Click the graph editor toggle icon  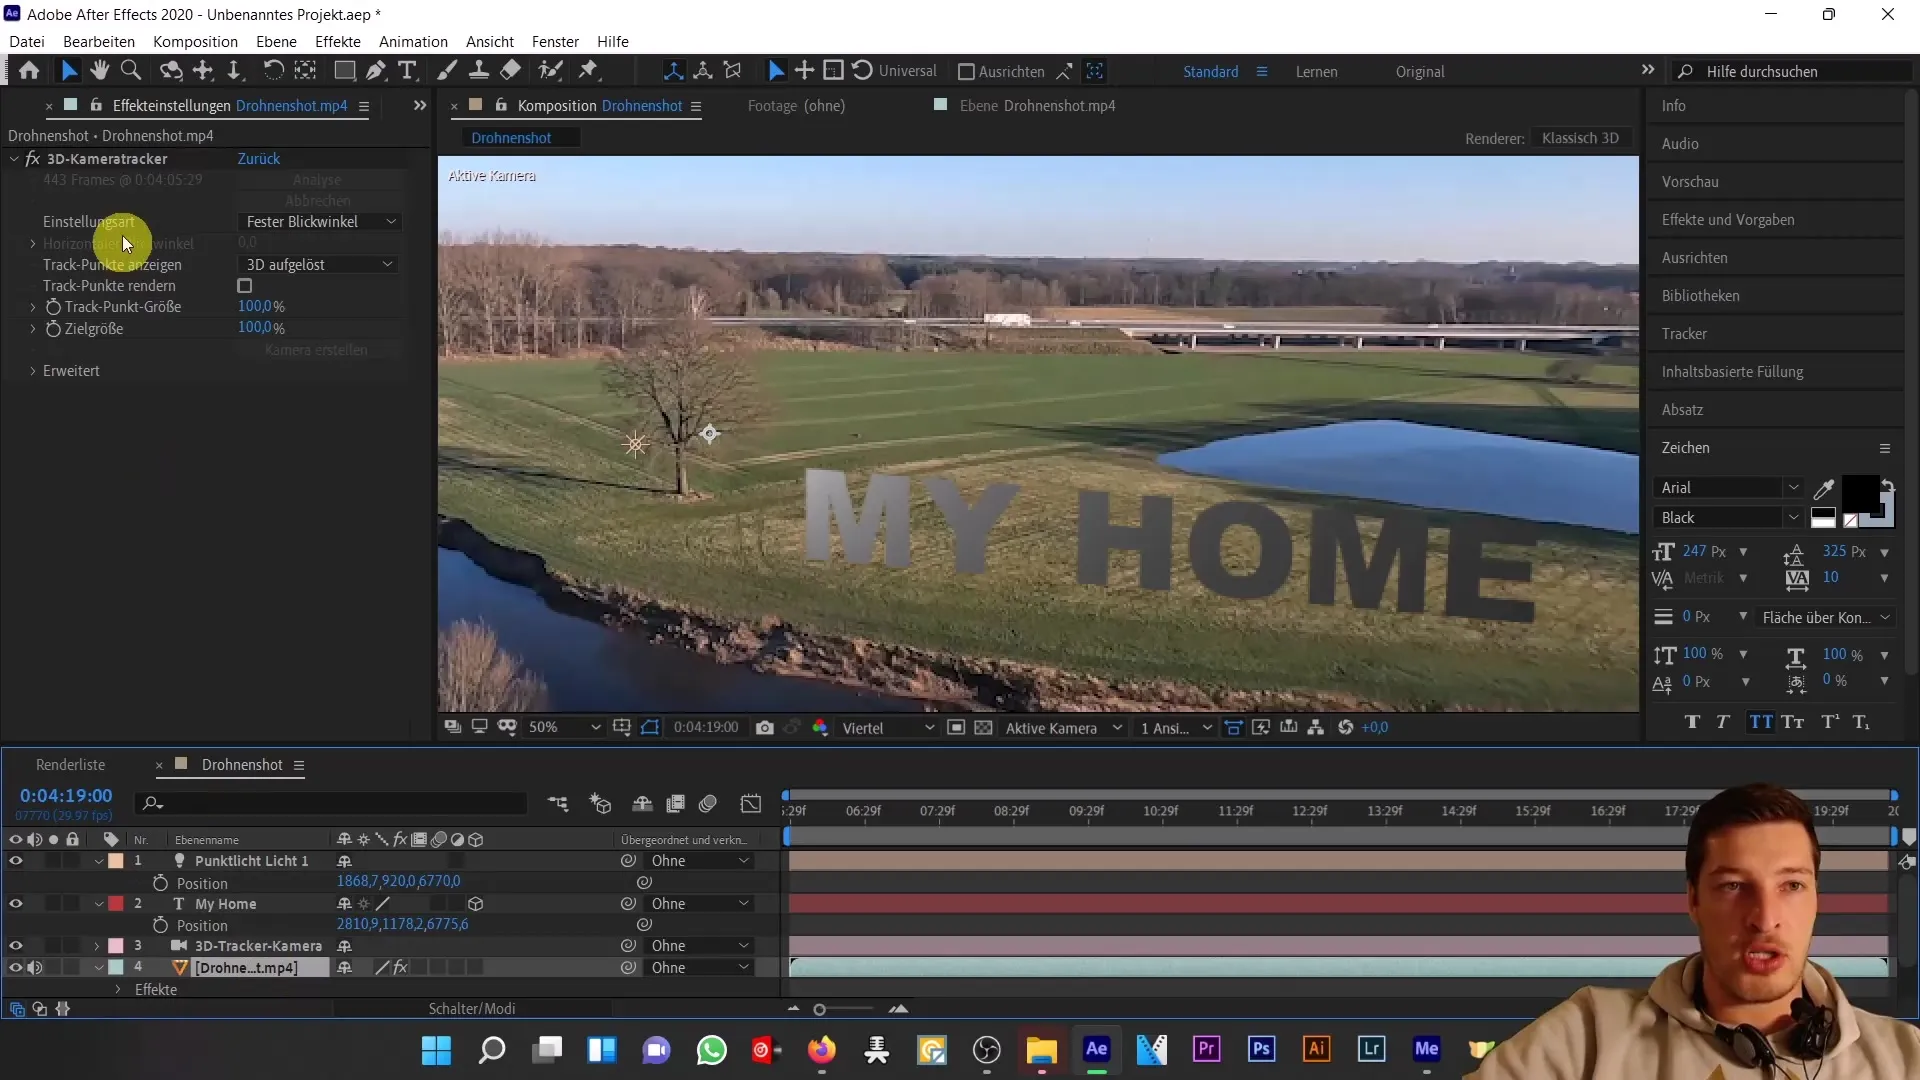point(752,802)
